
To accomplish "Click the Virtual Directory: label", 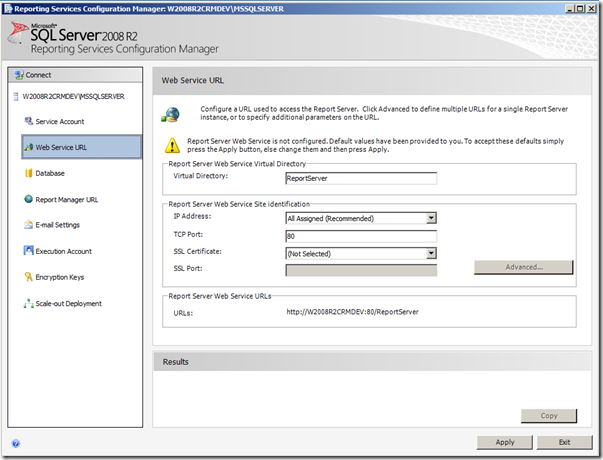I will 200,176.
